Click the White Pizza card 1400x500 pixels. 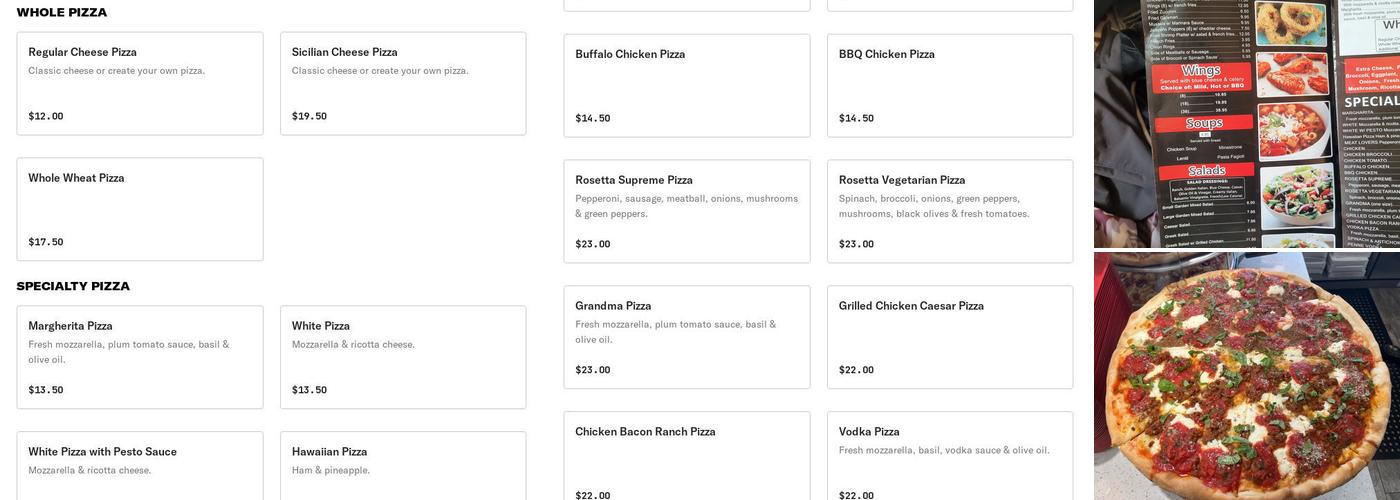point(403,357)
